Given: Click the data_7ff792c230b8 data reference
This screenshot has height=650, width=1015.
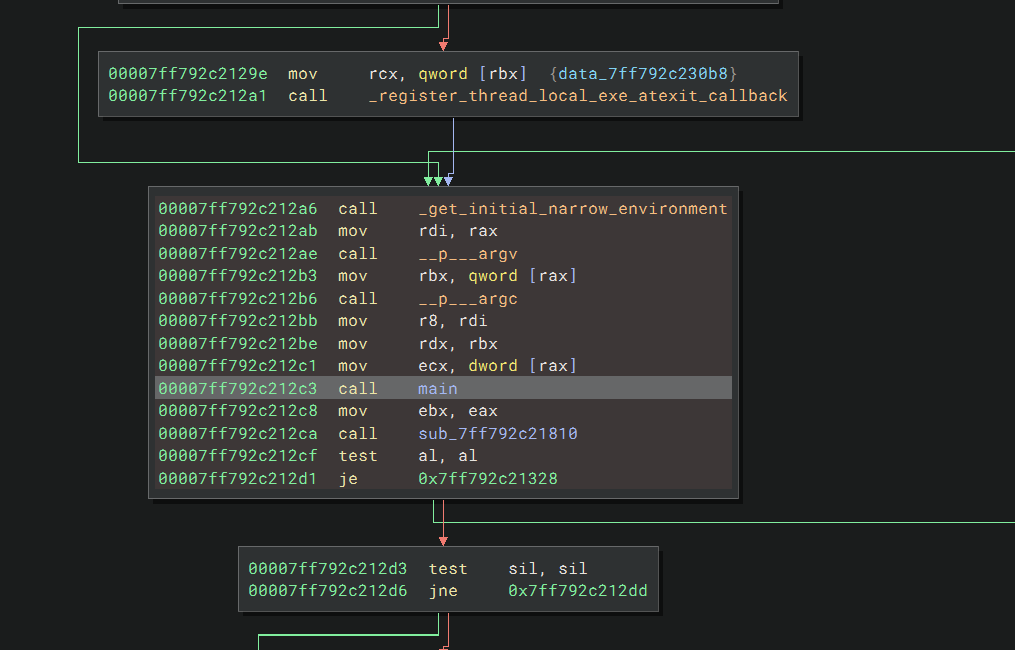Looking at the screenshot, I should 648,74.
